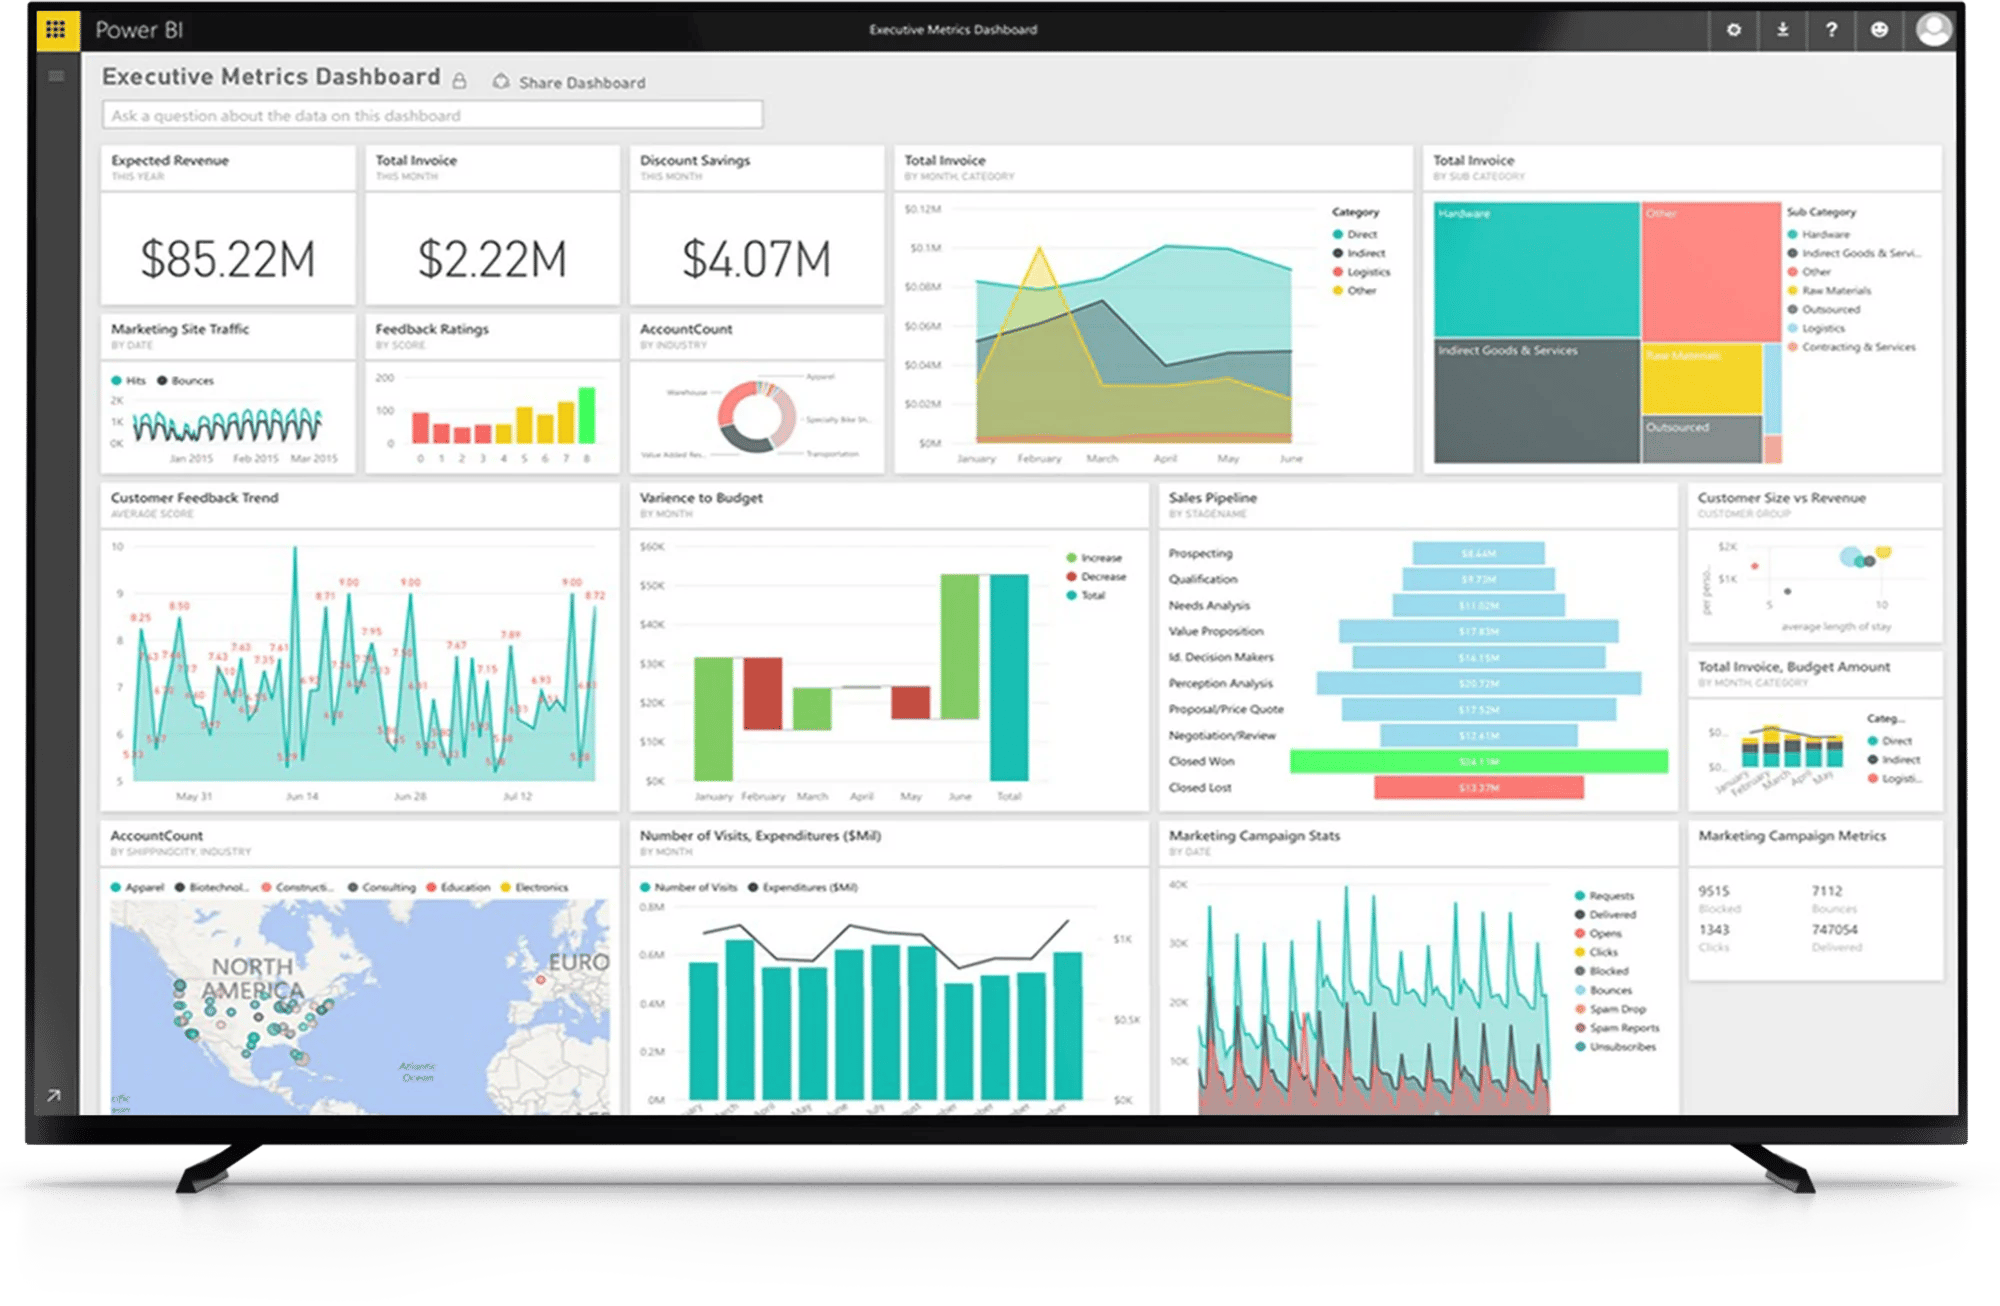Click Hardware legend swatch in Sub Category
The height and width of the screenshot is (1306, 2000).
click(x=1793, y=234)
